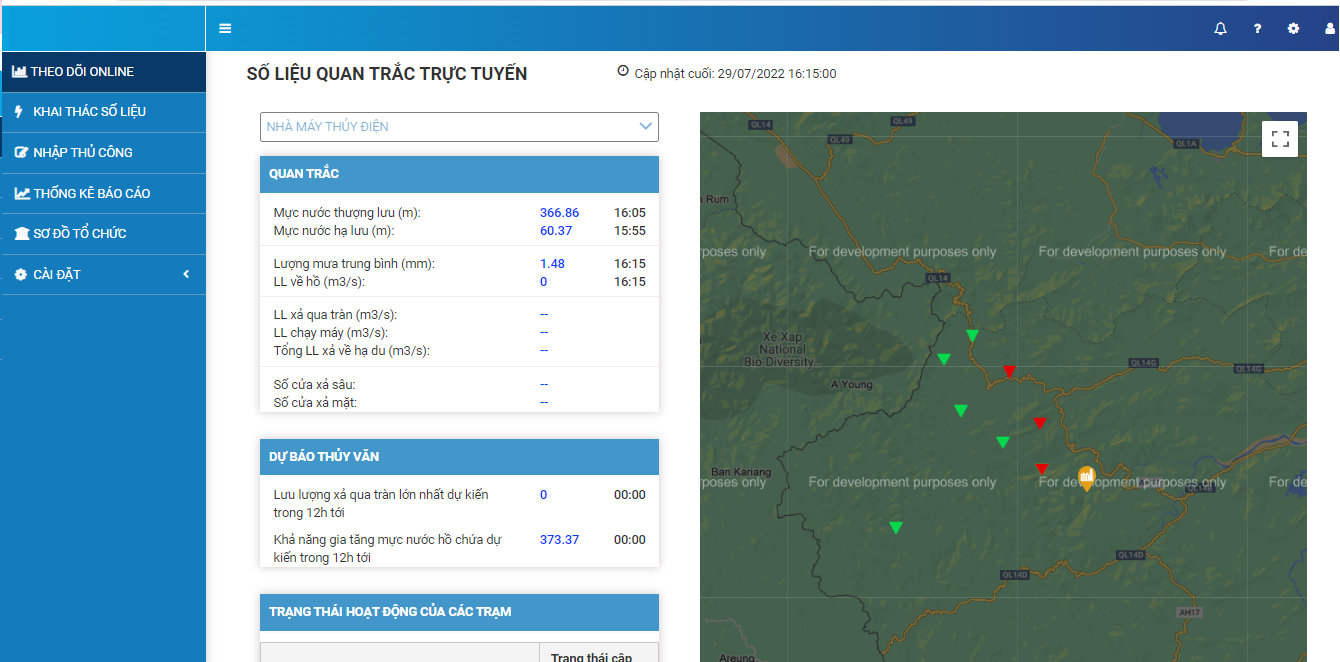Open the notifications bell icon
Viewport: 1340px width, 662px height.
pos(1220,29)
